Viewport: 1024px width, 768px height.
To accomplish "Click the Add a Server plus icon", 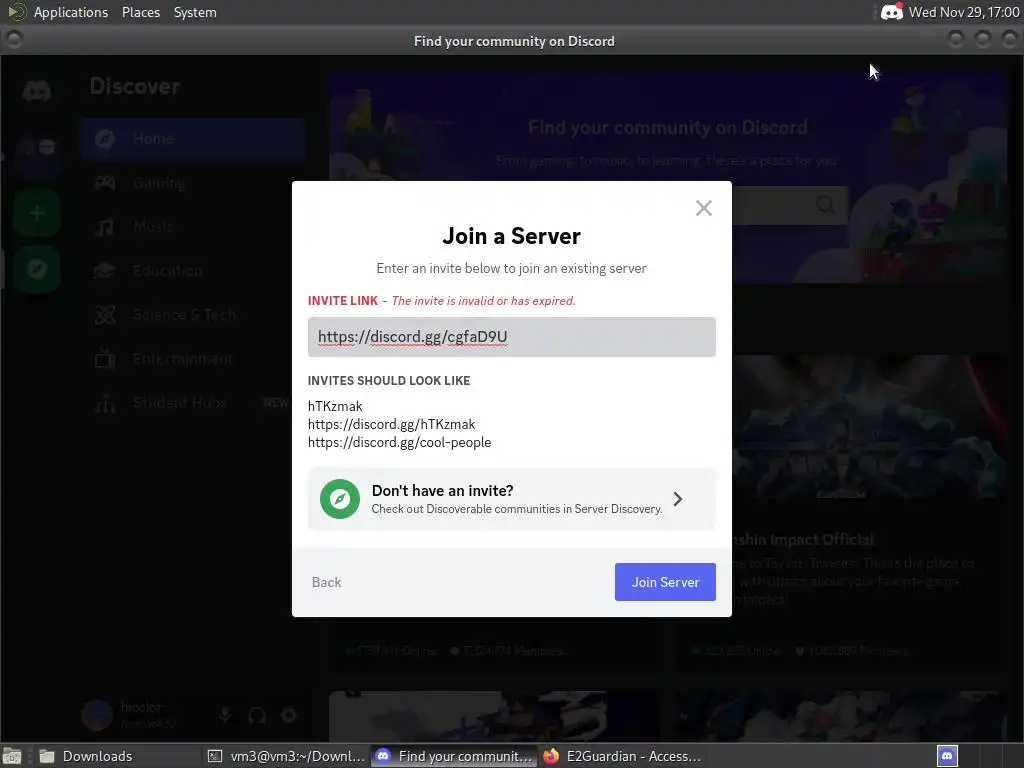I will click(37, 213).
